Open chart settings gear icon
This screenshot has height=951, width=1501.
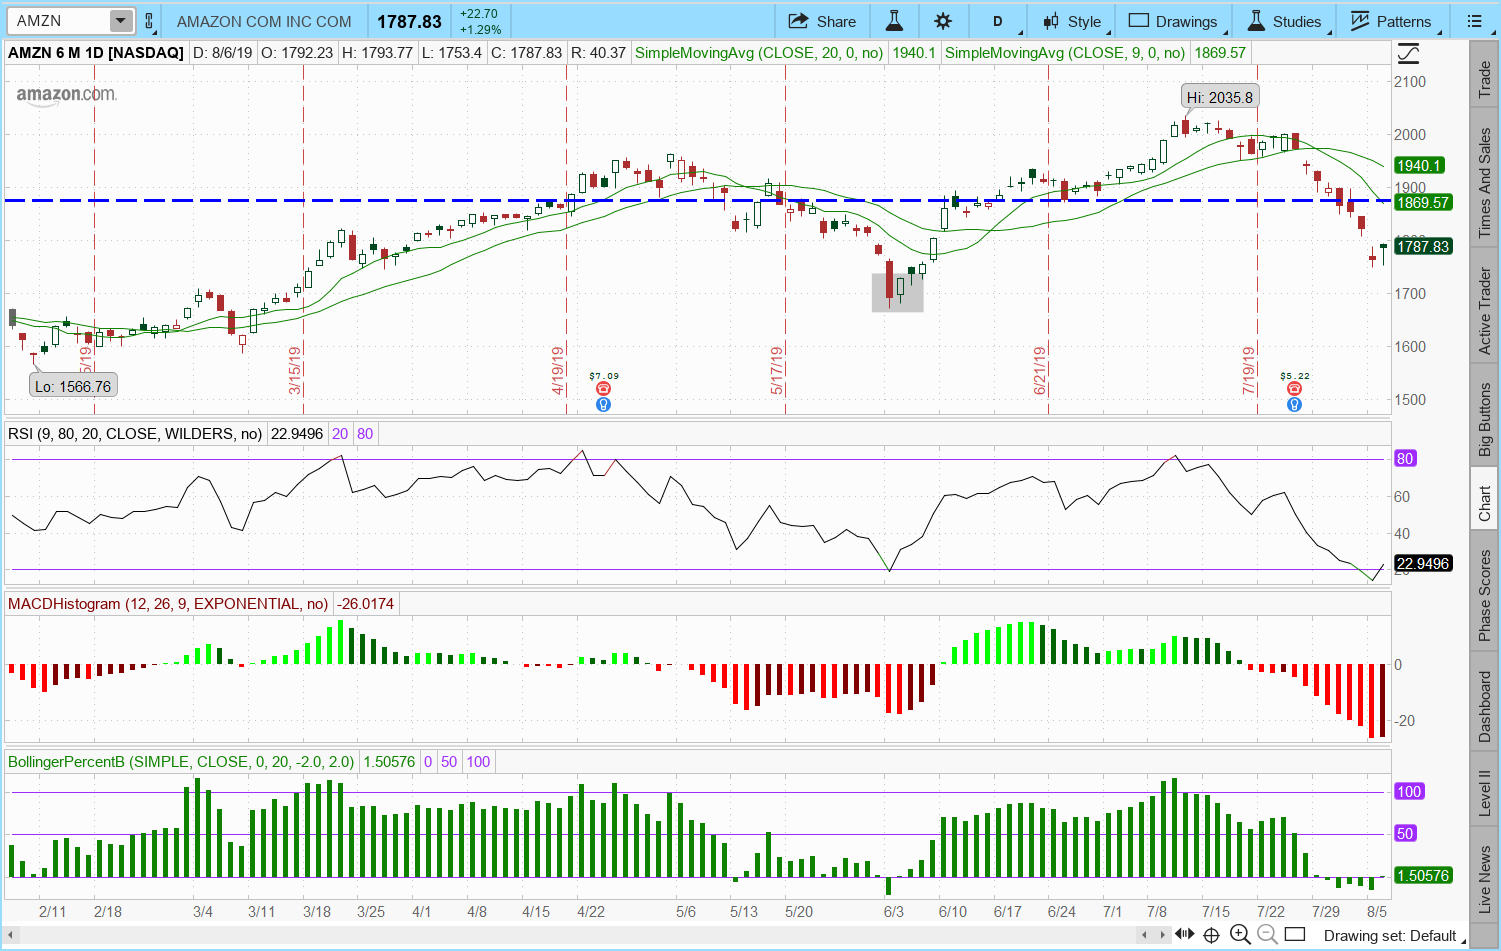tap(943, 21)
